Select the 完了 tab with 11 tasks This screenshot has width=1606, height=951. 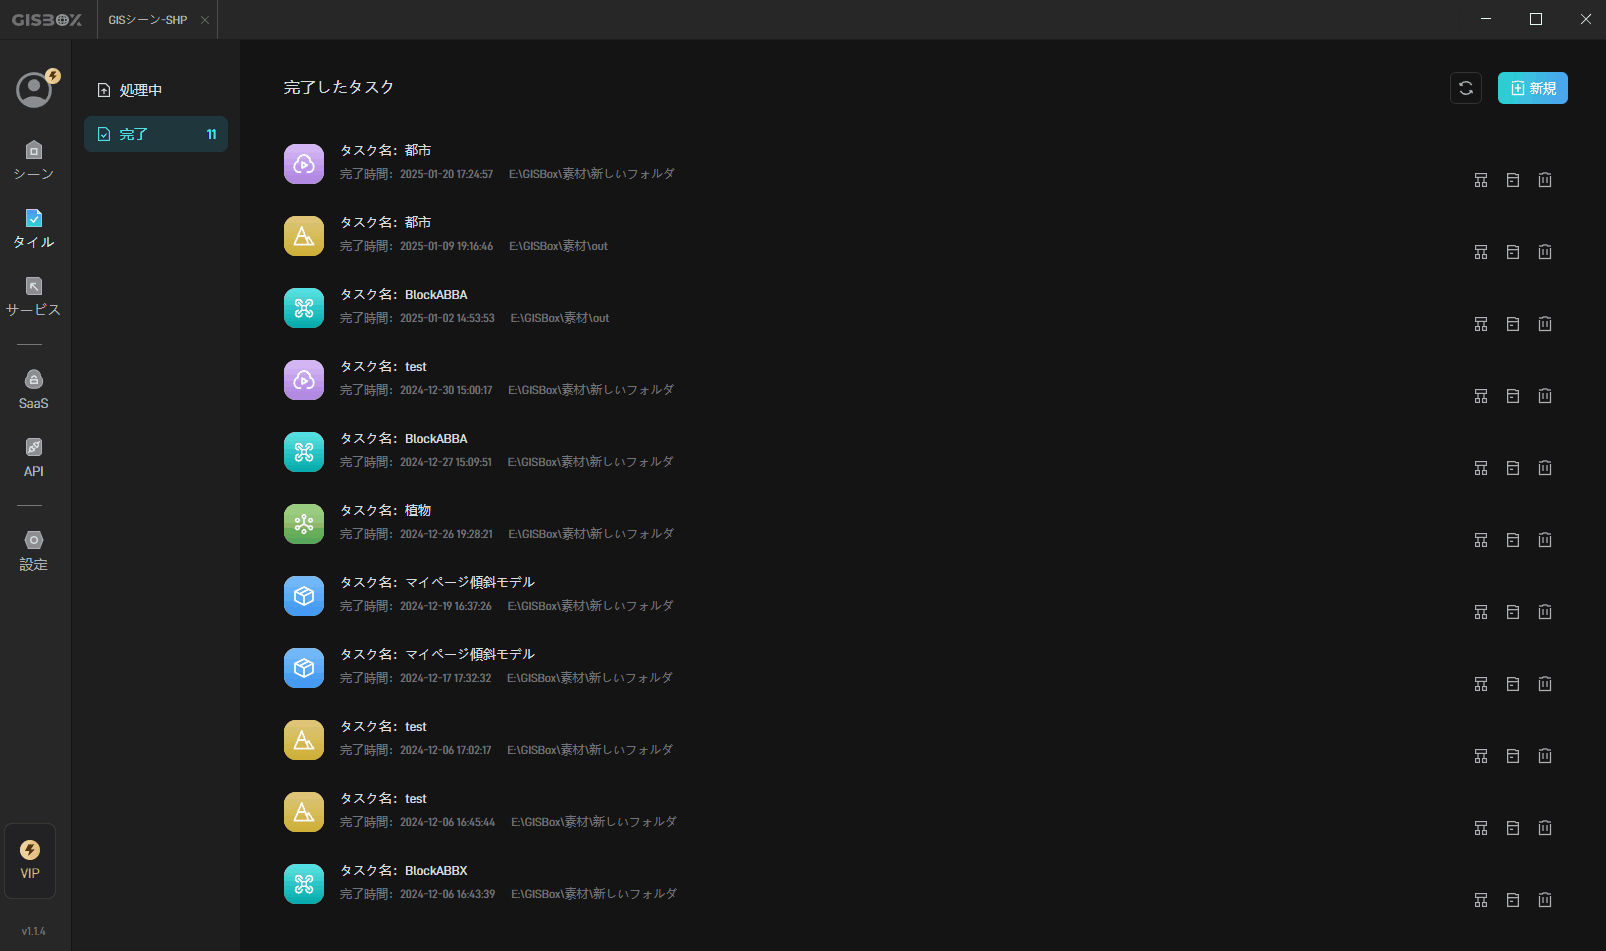(156, 134)
